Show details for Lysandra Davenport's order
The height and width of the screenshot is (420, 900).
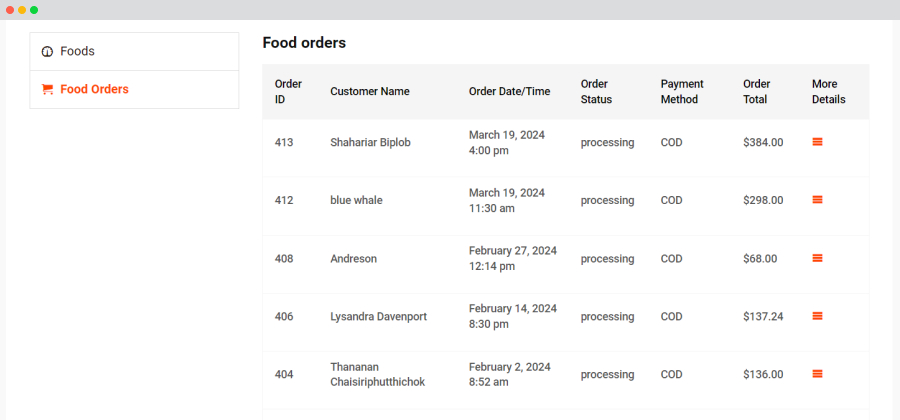click(817, 316)
